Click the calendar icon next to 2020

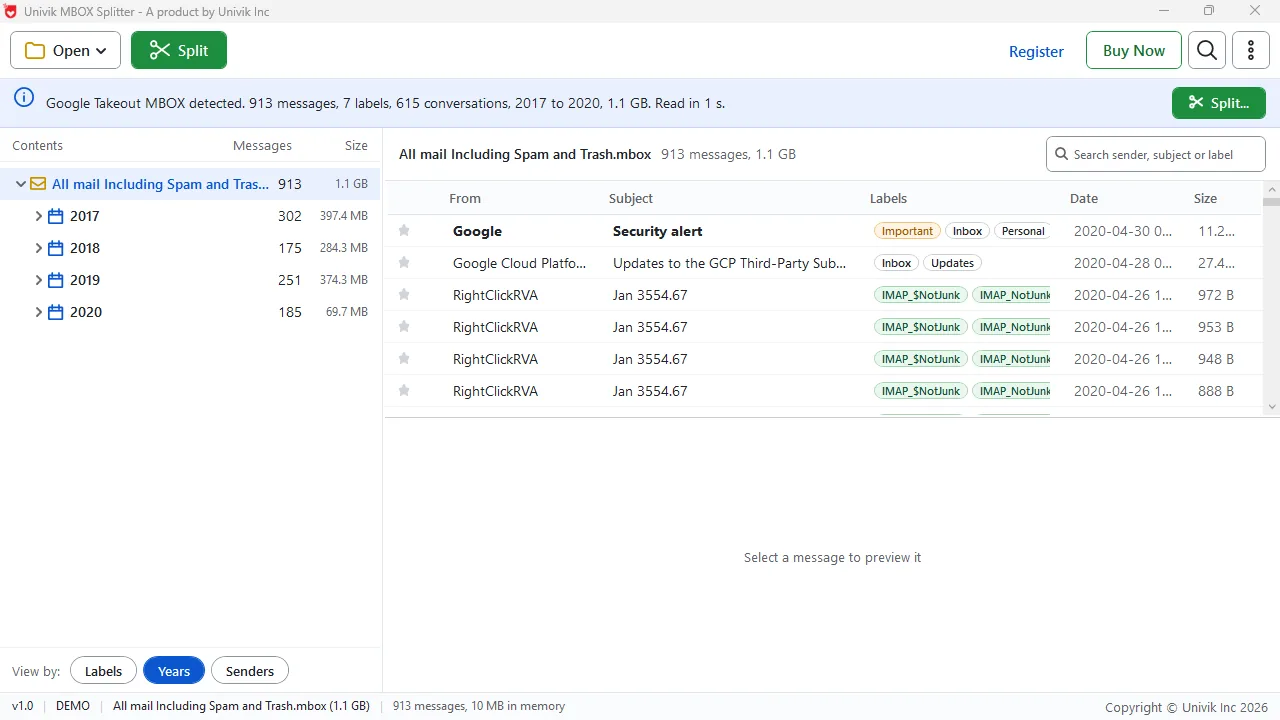pos(56,312)
